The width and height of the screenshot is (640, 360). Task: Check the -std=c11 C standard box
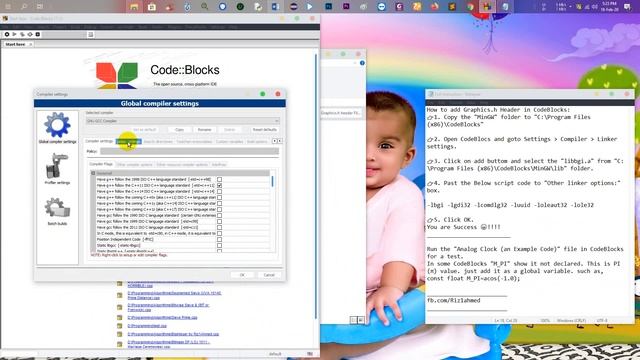click(220, 227)
